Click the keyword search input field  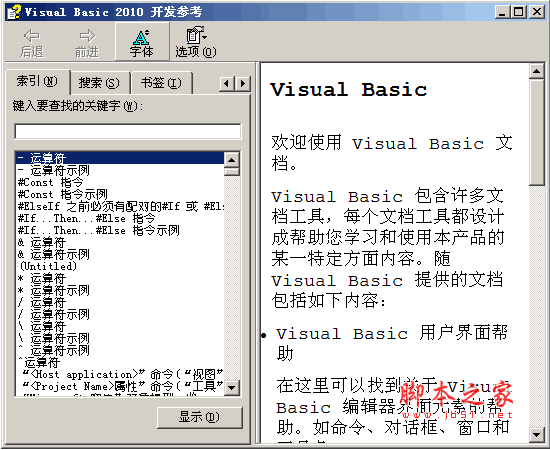[x=128, y=132]
